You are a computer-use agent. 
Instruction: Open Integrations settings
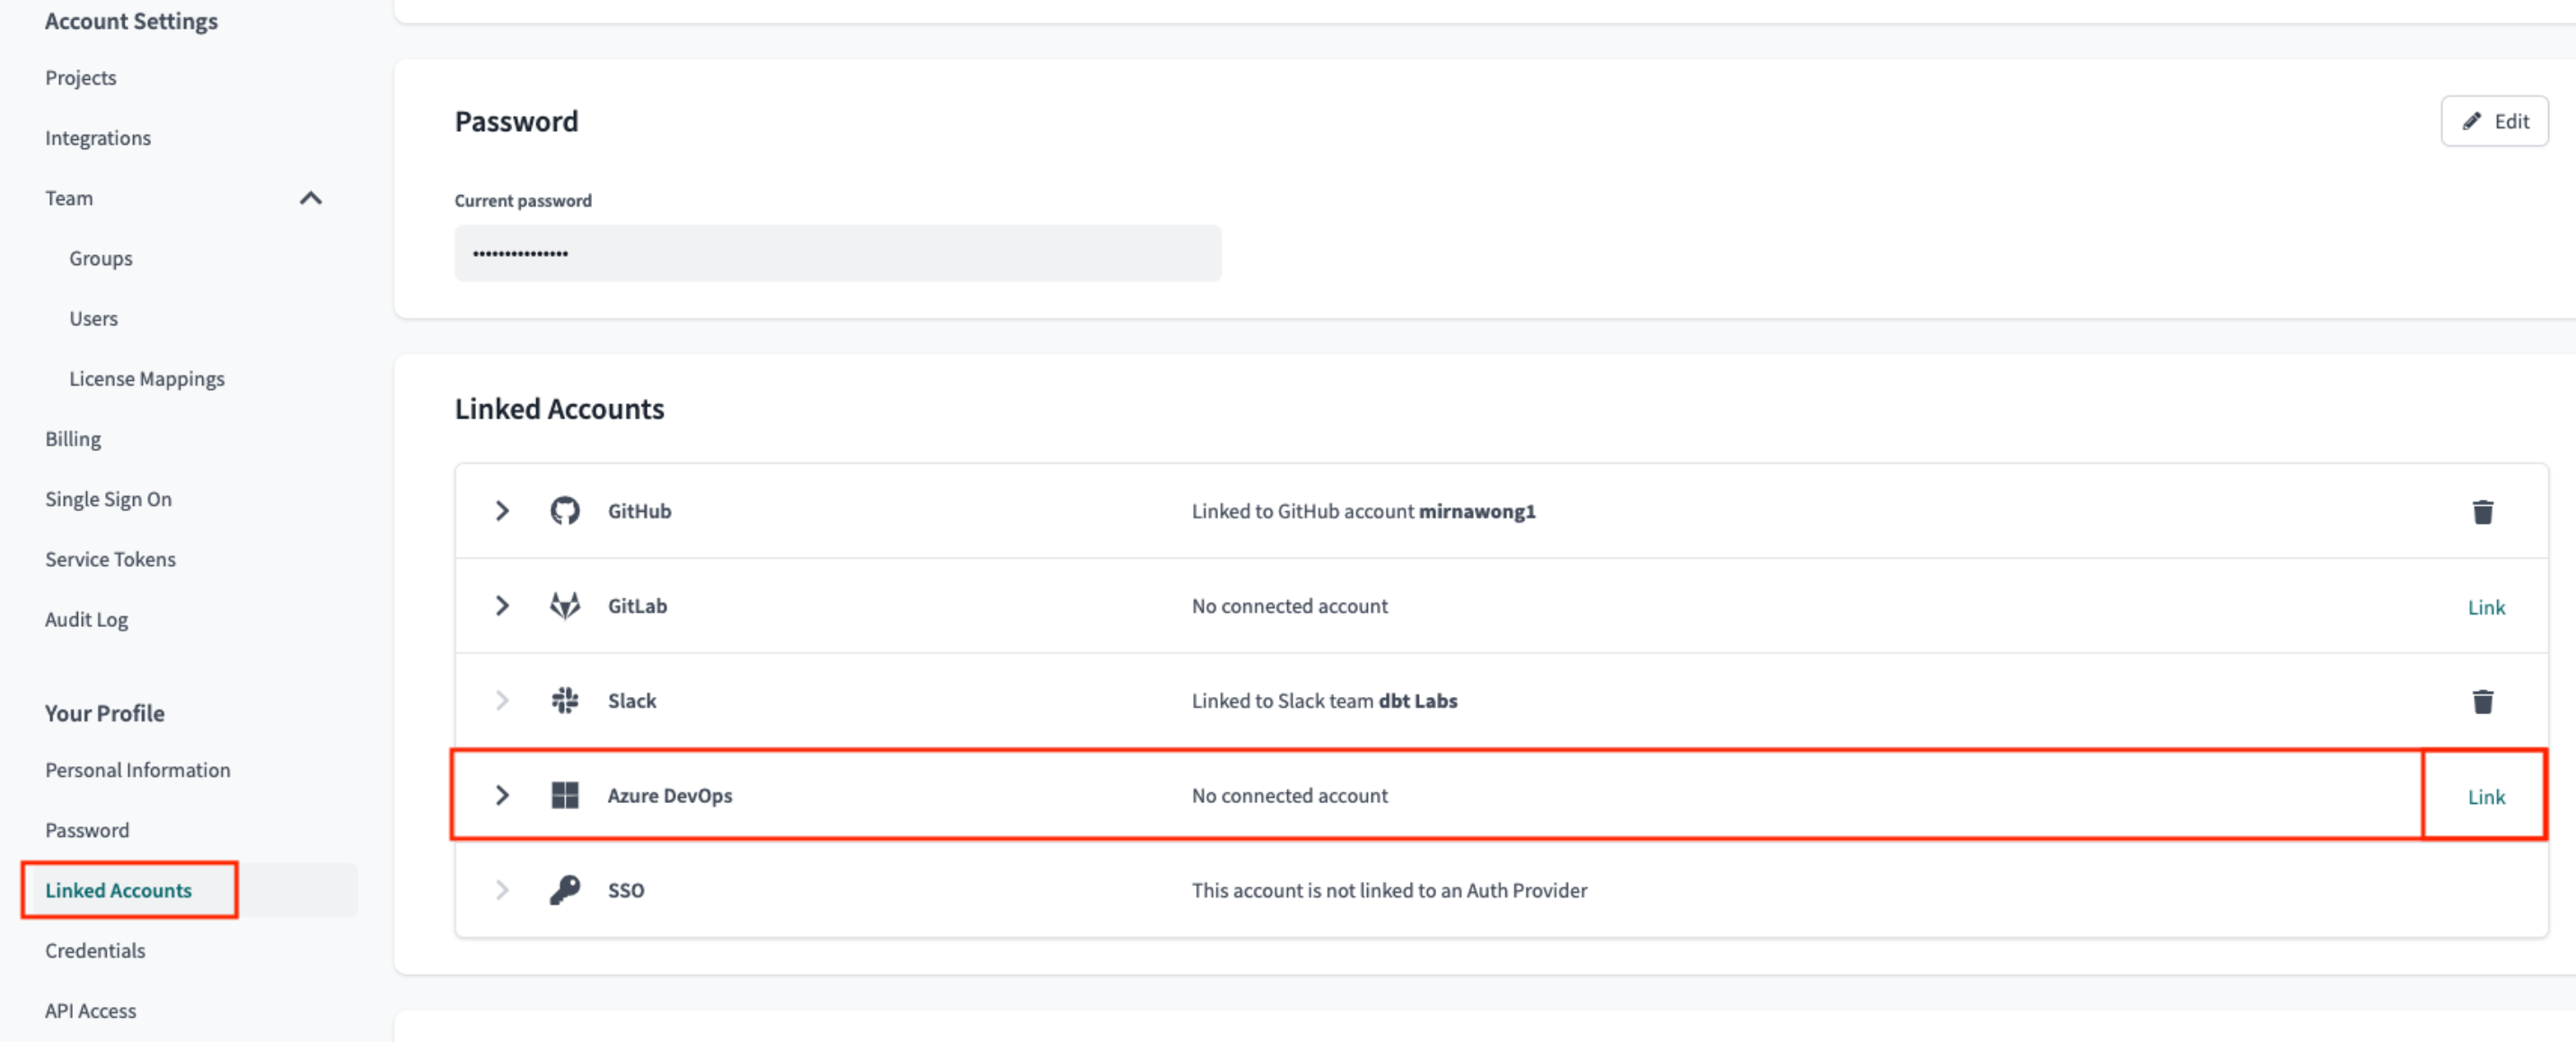[x=98, y=138]
